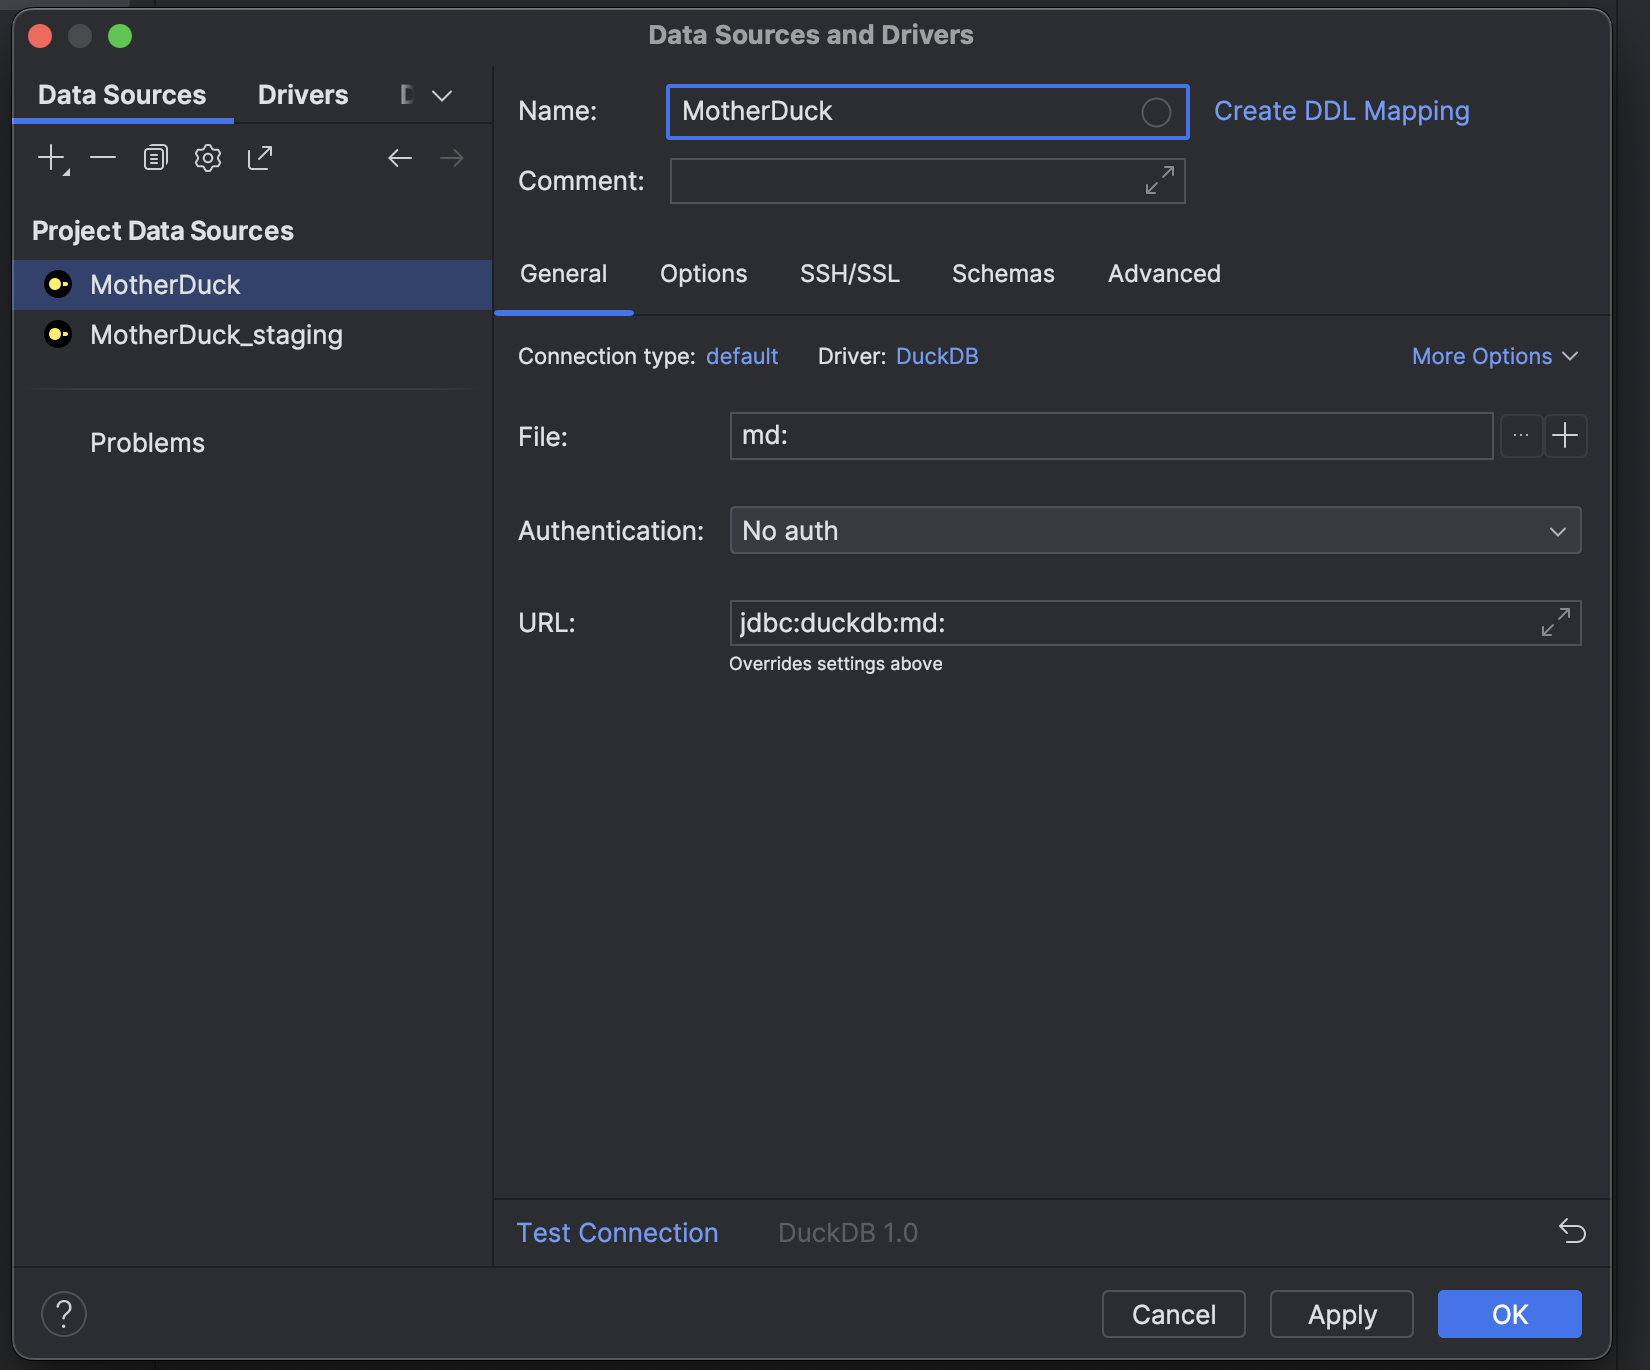Screen dimensions: 1650x1370
Task: Open the hidden tabs dropdown chevron
Action: 442,96
